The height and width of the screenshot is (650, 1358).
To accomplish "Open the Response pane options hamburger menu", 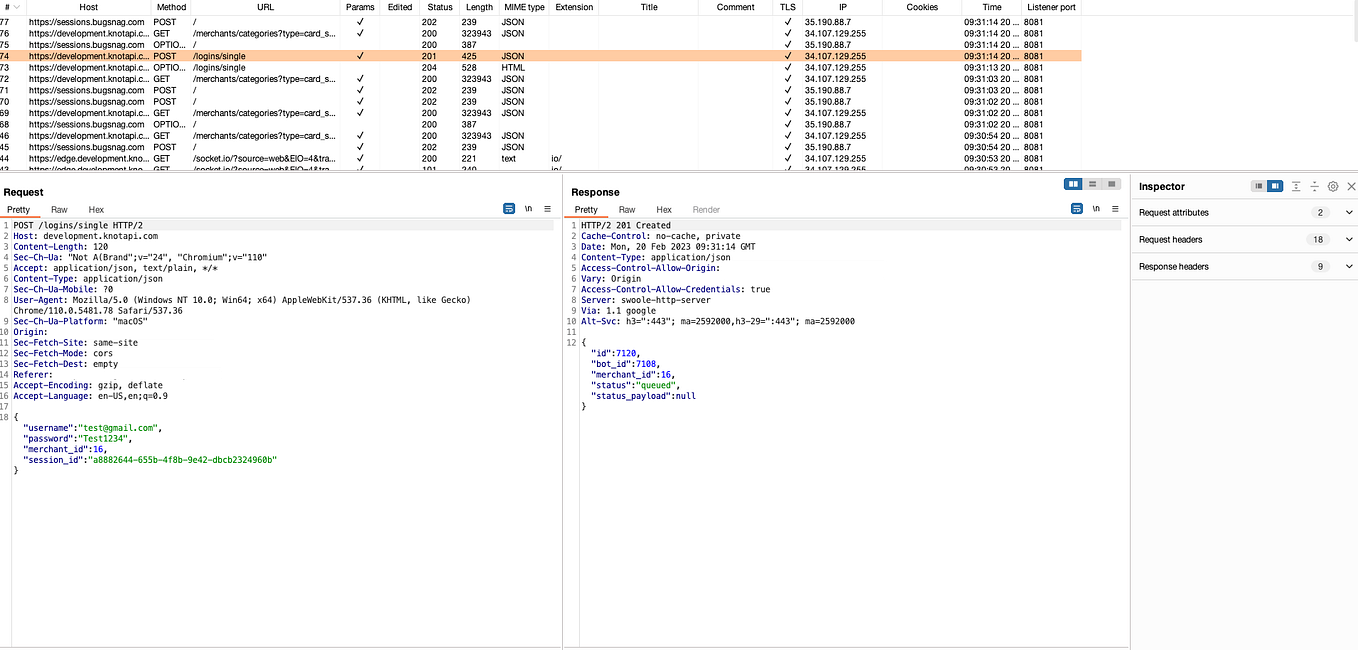I will (1115, 209).
